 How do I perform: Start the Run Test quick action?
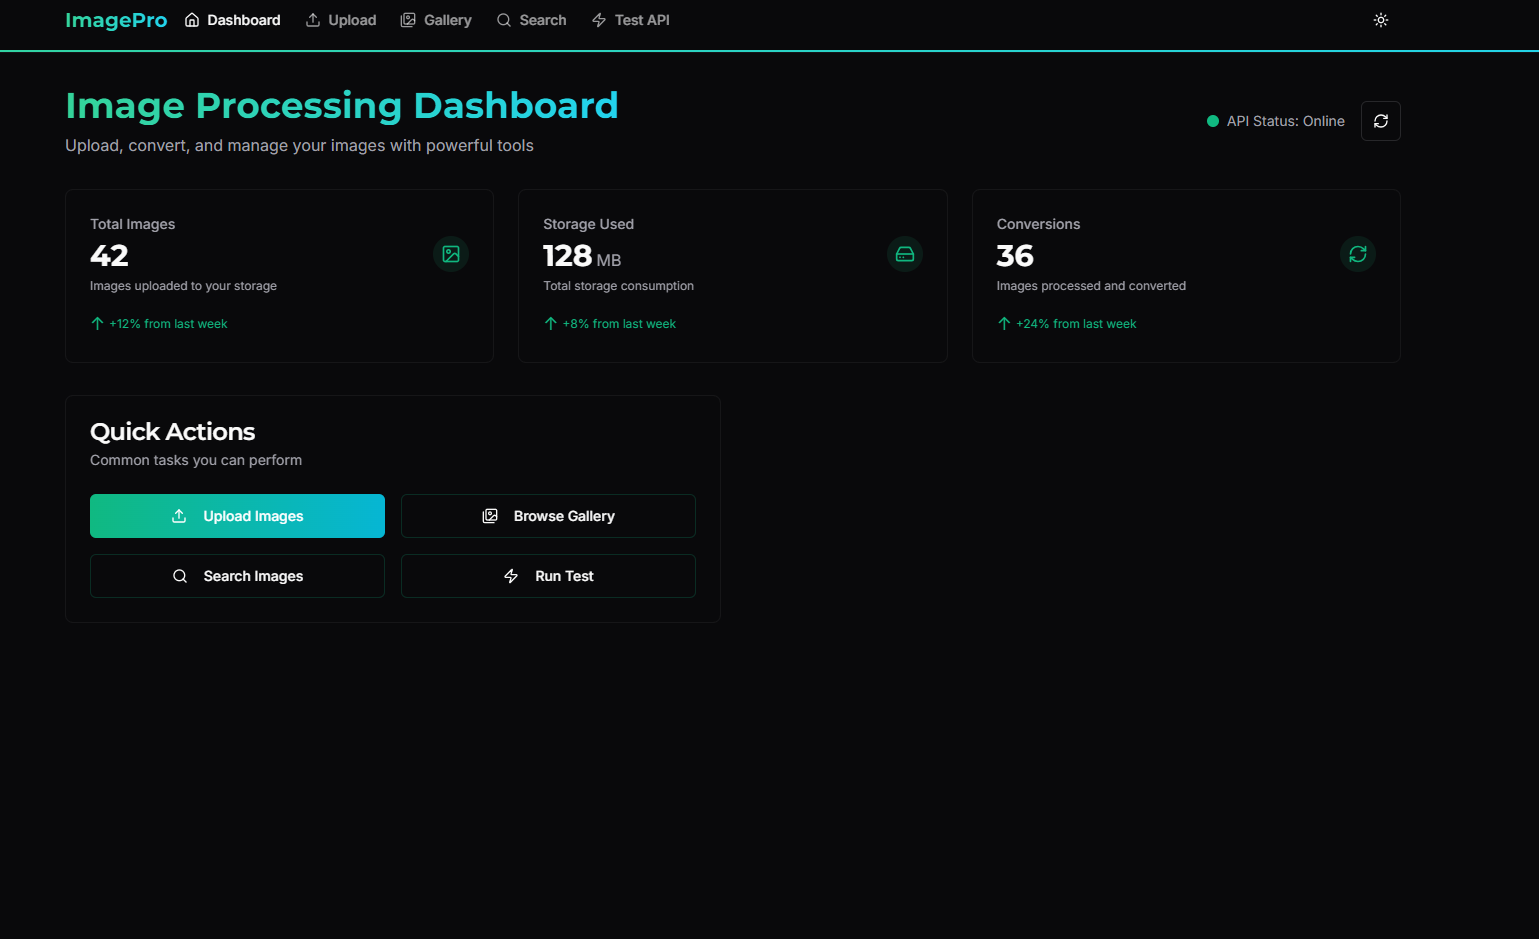pos(548,576)
